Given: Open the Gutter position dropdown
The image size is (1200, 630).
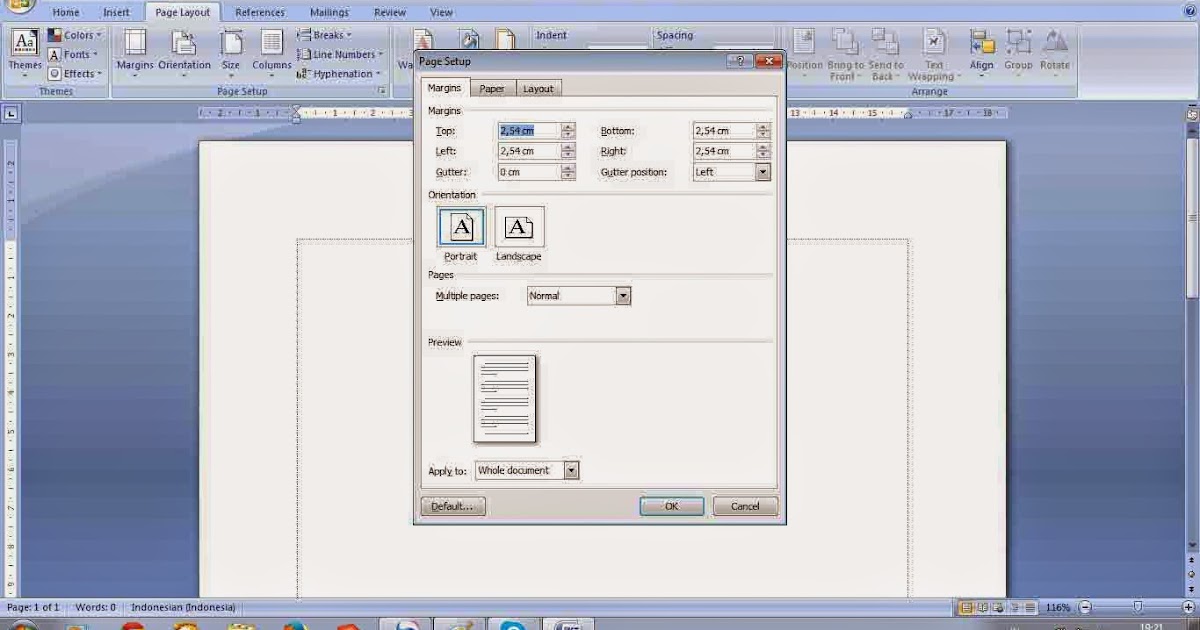Looking at the screenshot, I should [x=763, y=172].
